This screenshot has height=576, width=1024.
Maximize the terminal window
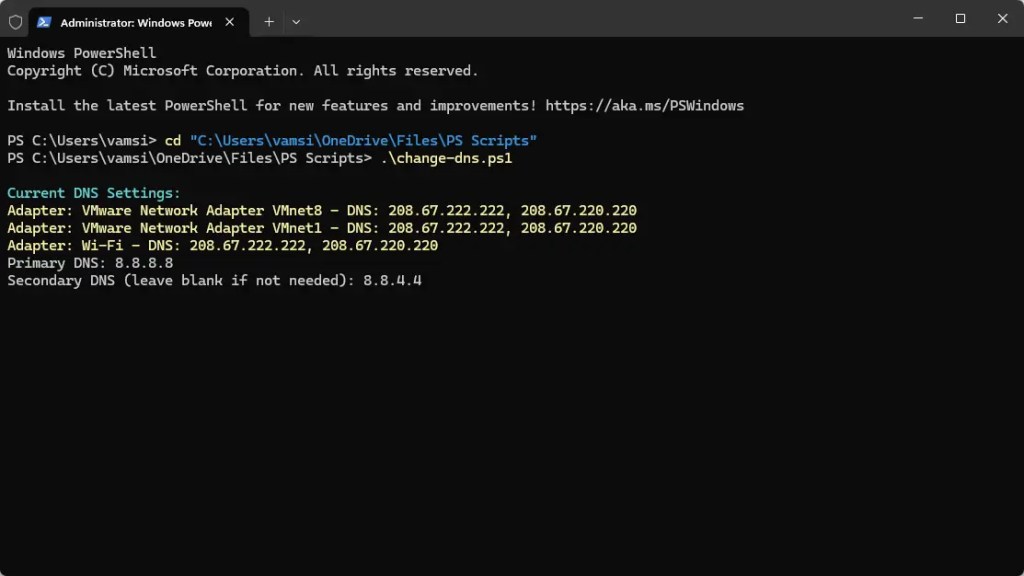pos(960,18)
